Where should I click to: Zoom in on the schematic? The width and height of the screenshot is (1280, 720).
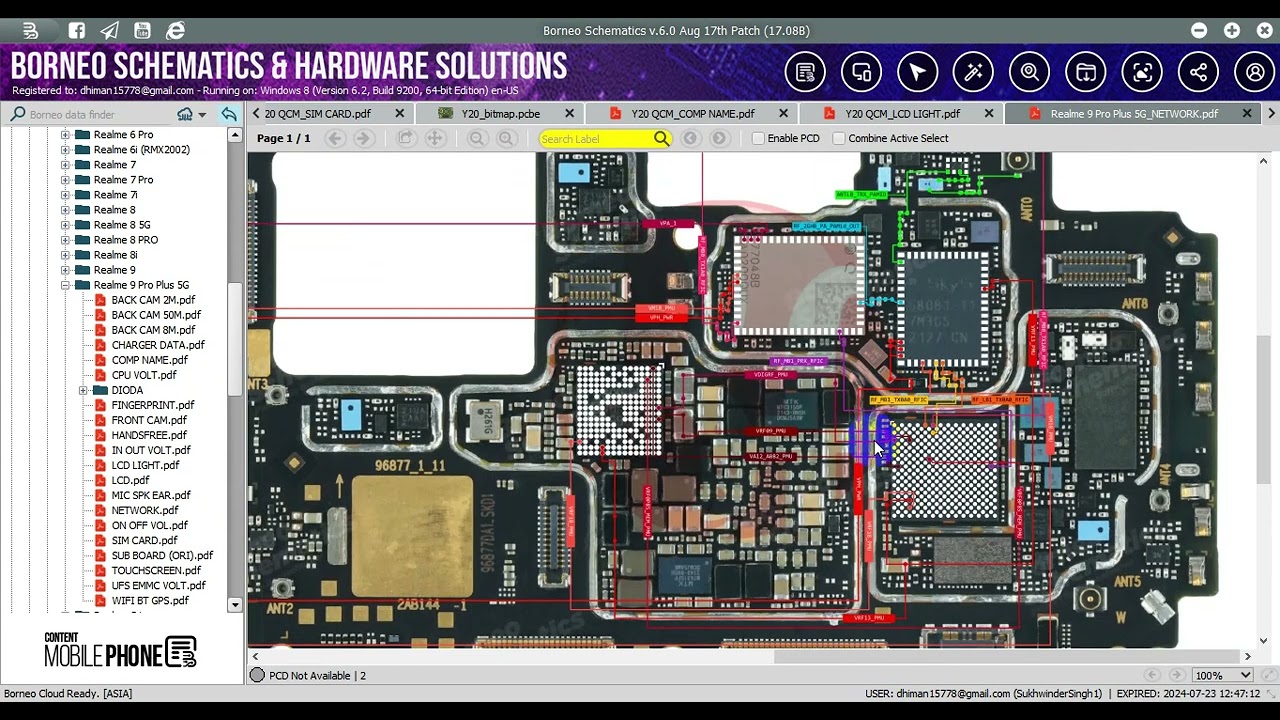506,138
